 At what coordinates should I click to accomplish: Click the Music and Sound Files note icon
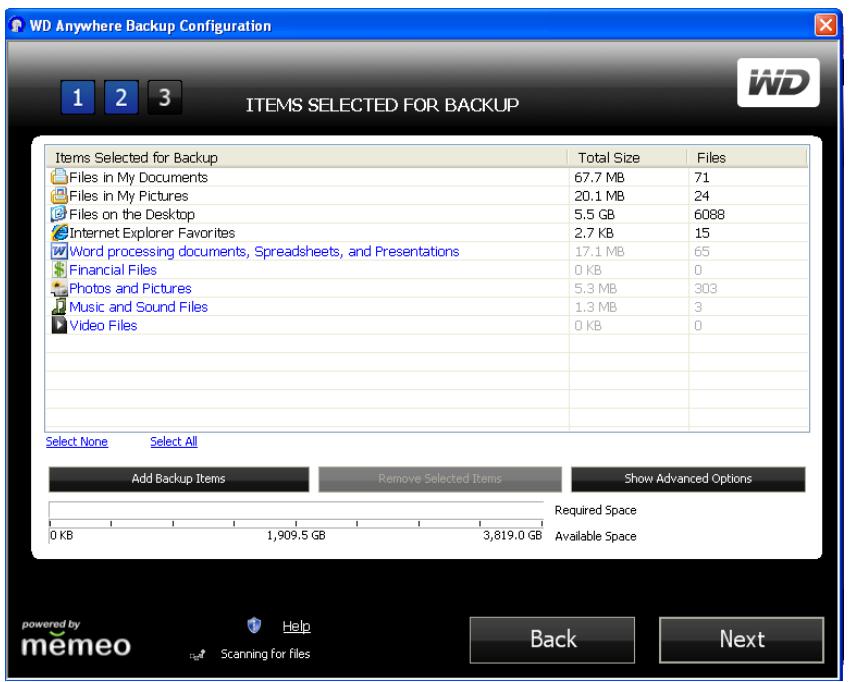[x=59, y=306]
